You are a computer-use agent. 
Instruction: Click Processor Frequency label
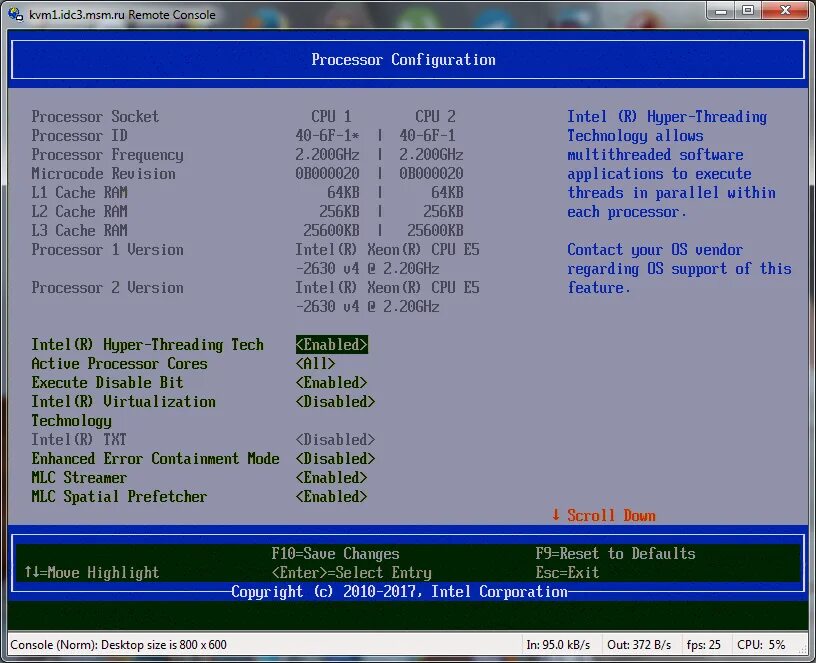click(107, 155)
